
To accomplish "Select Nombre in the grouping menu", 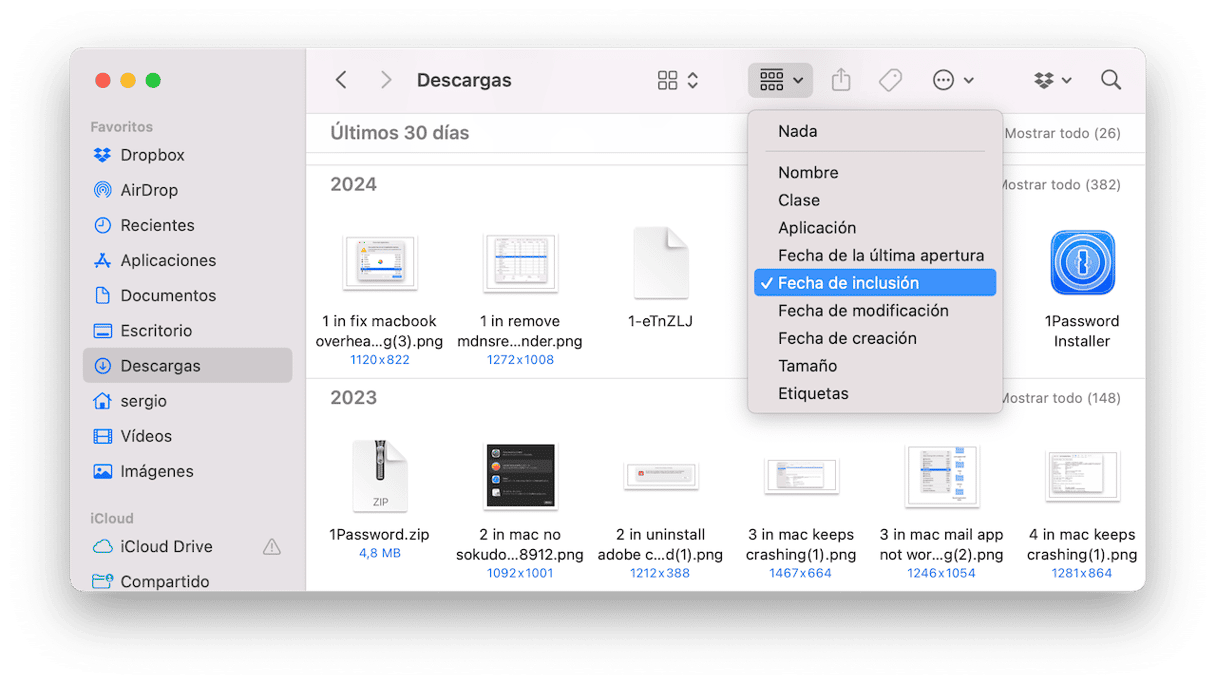I will (808, 173).
